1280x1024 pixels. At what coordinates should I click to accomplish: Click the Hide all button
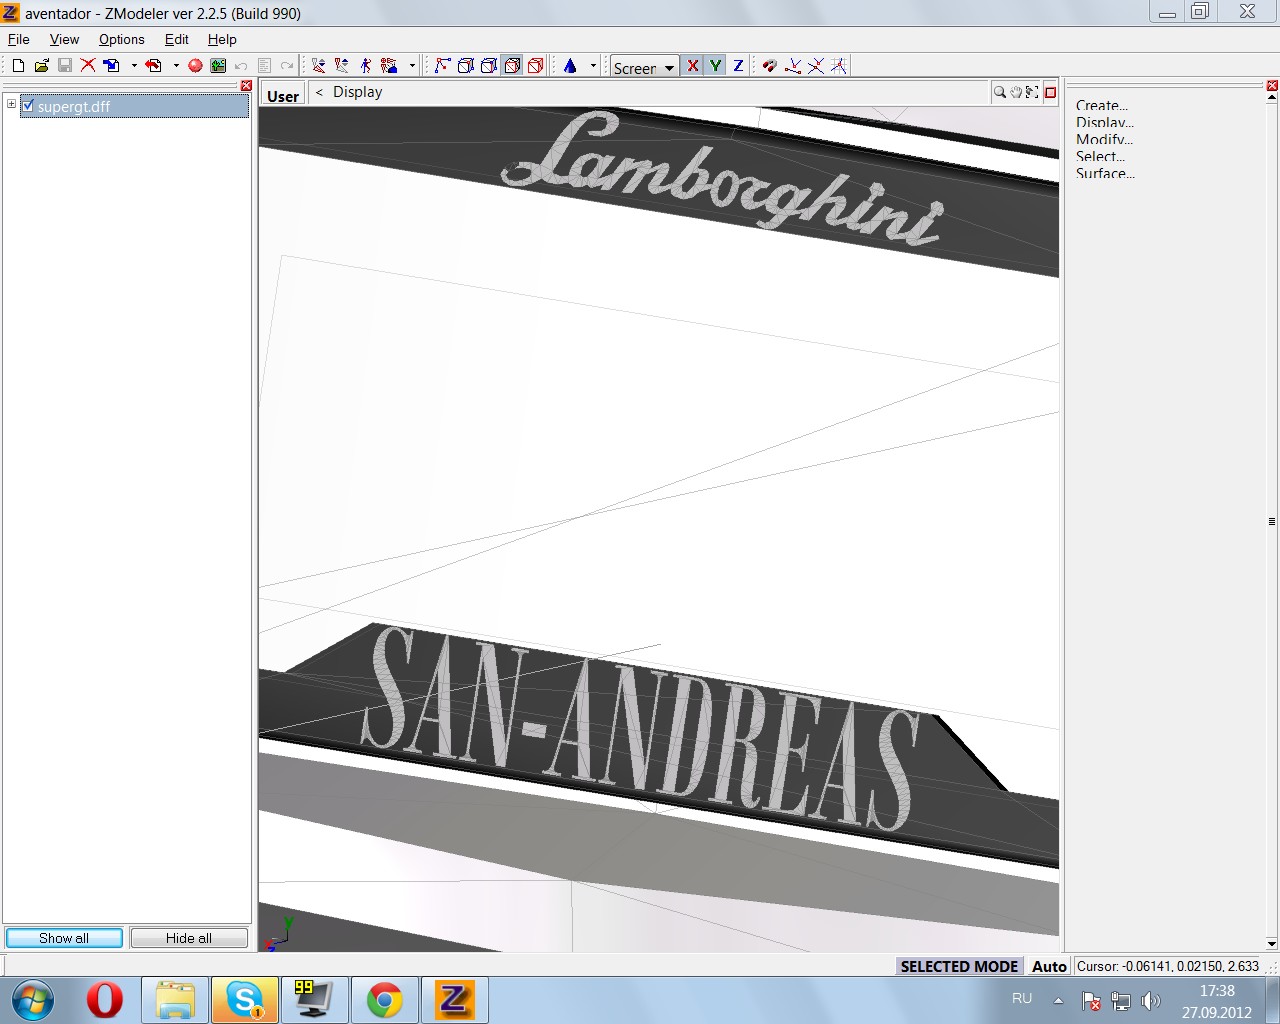coord(189,938)
